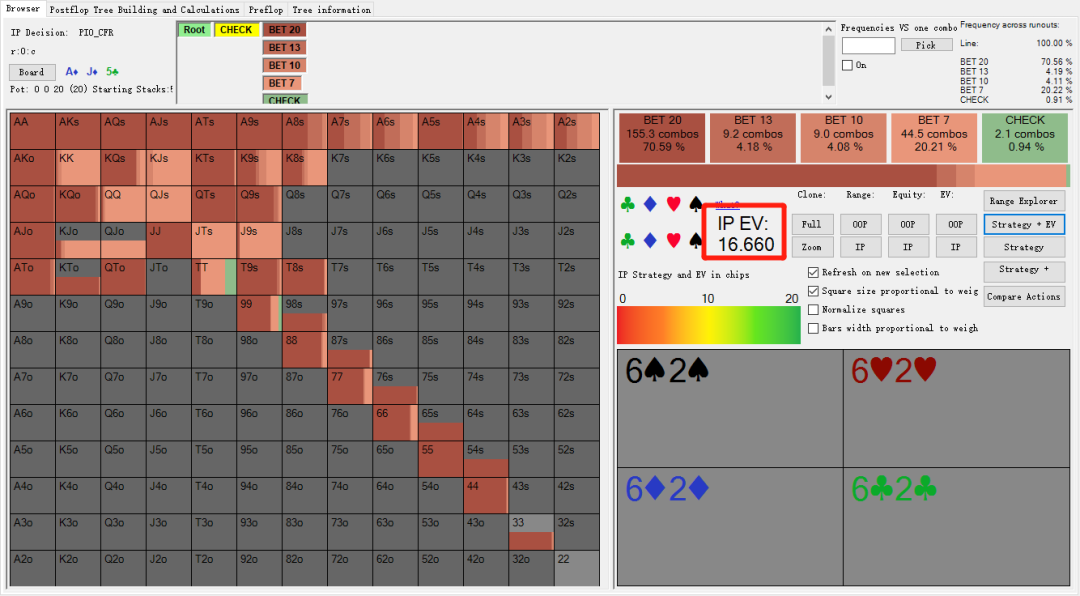The height and width of the screenshot is (596, 1080).
Task: Click the overall strategy frequency bar
Action: point(844,176)
